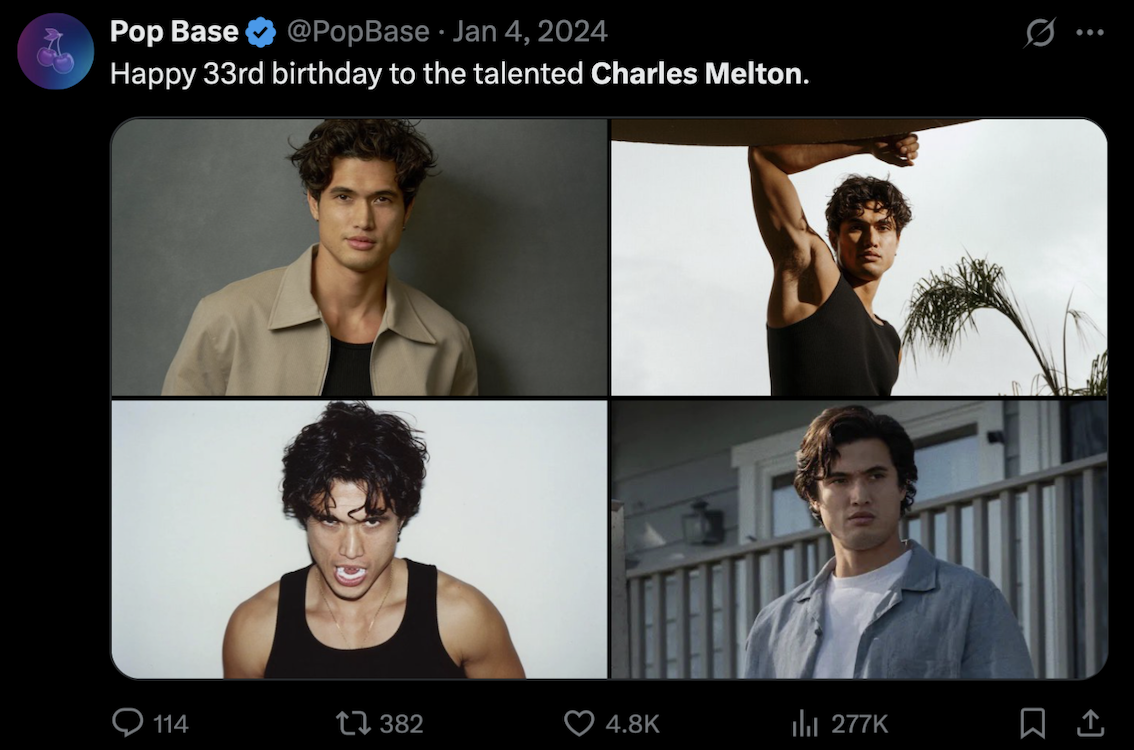Click the @PopBase handle
The width and height of the screenshot is (1134, 750).
[x=358, y=32]
